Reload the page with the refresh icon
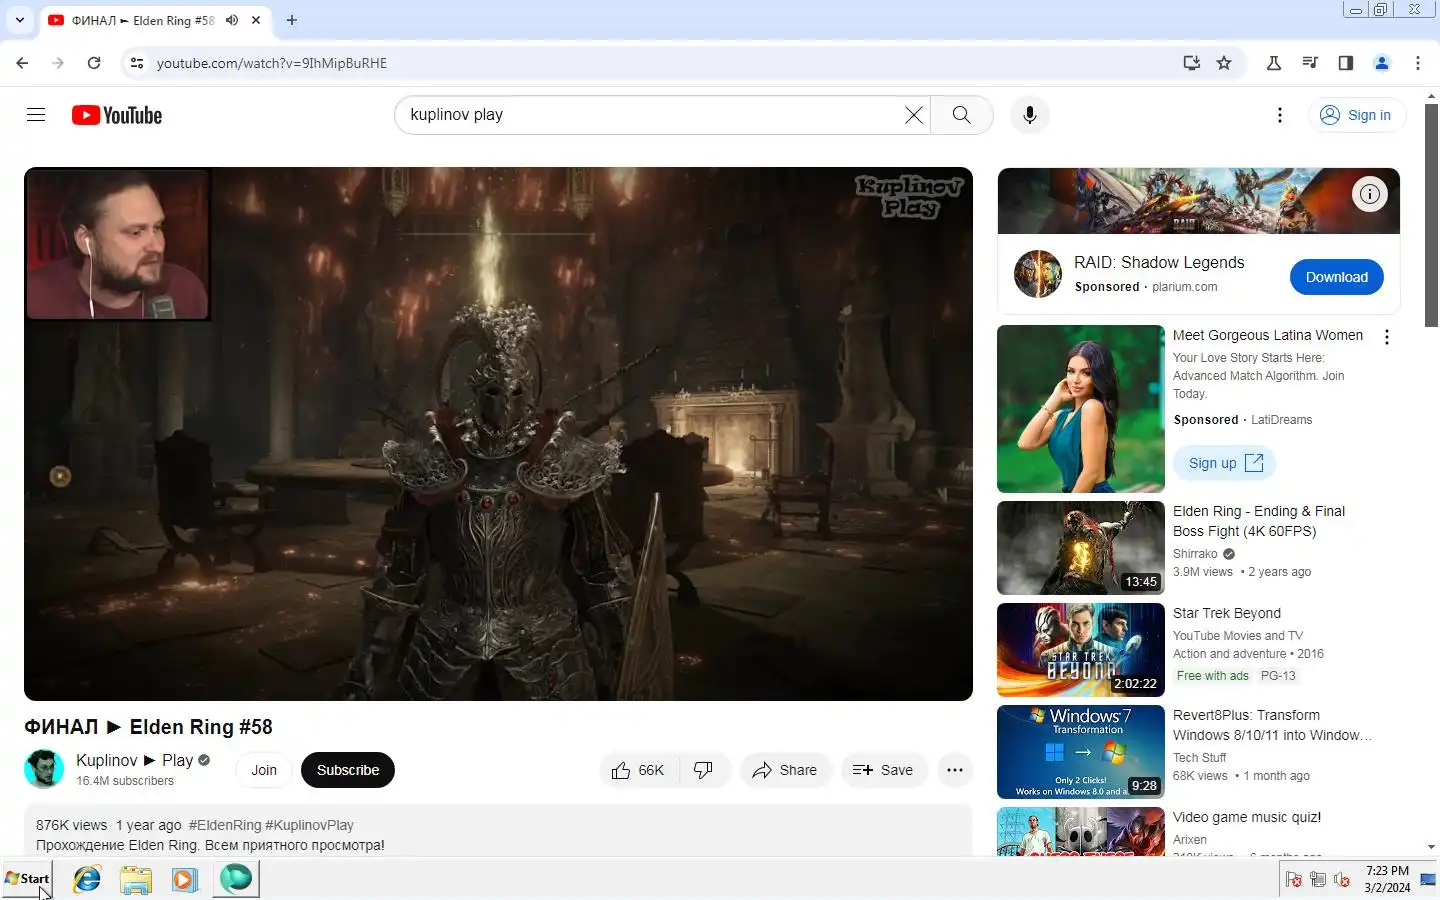This screenshot has height=900, width=1440. click(94, 63)
